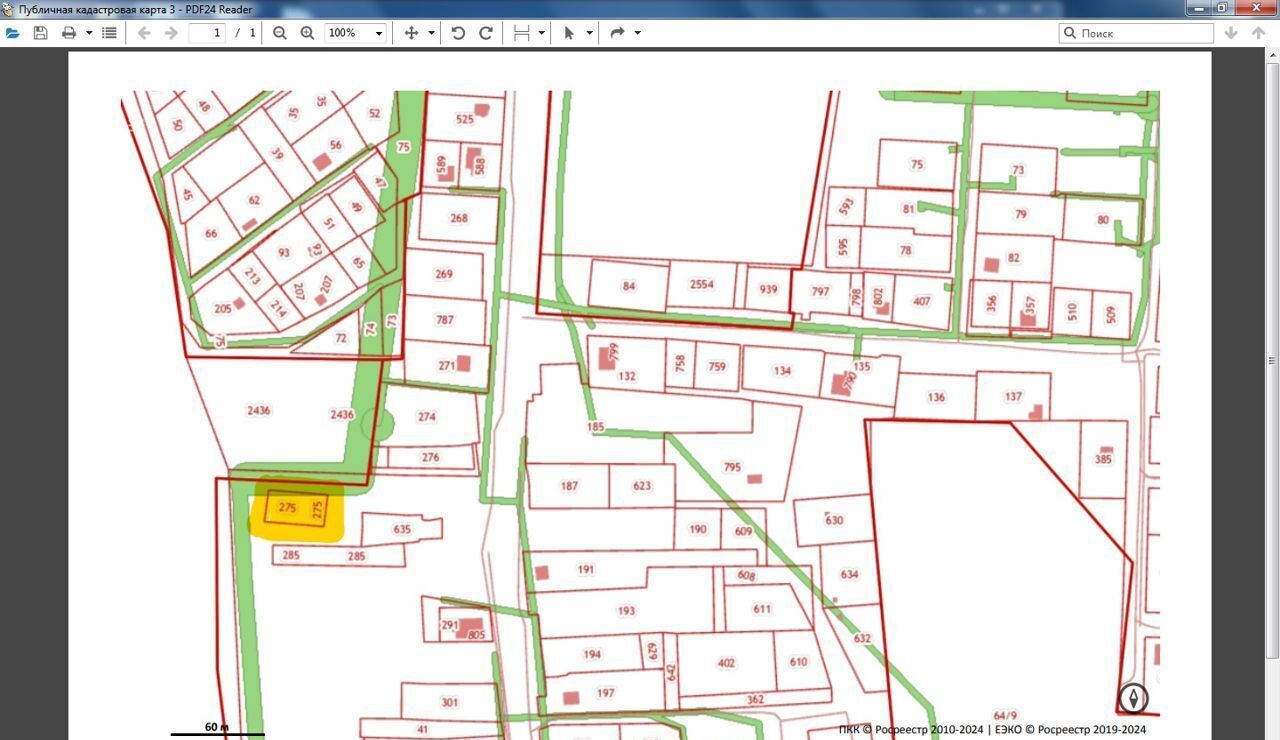Click parcel number 2554 on the map
The width and height of the screenshot is (1280, 740).
click(702, 284)
